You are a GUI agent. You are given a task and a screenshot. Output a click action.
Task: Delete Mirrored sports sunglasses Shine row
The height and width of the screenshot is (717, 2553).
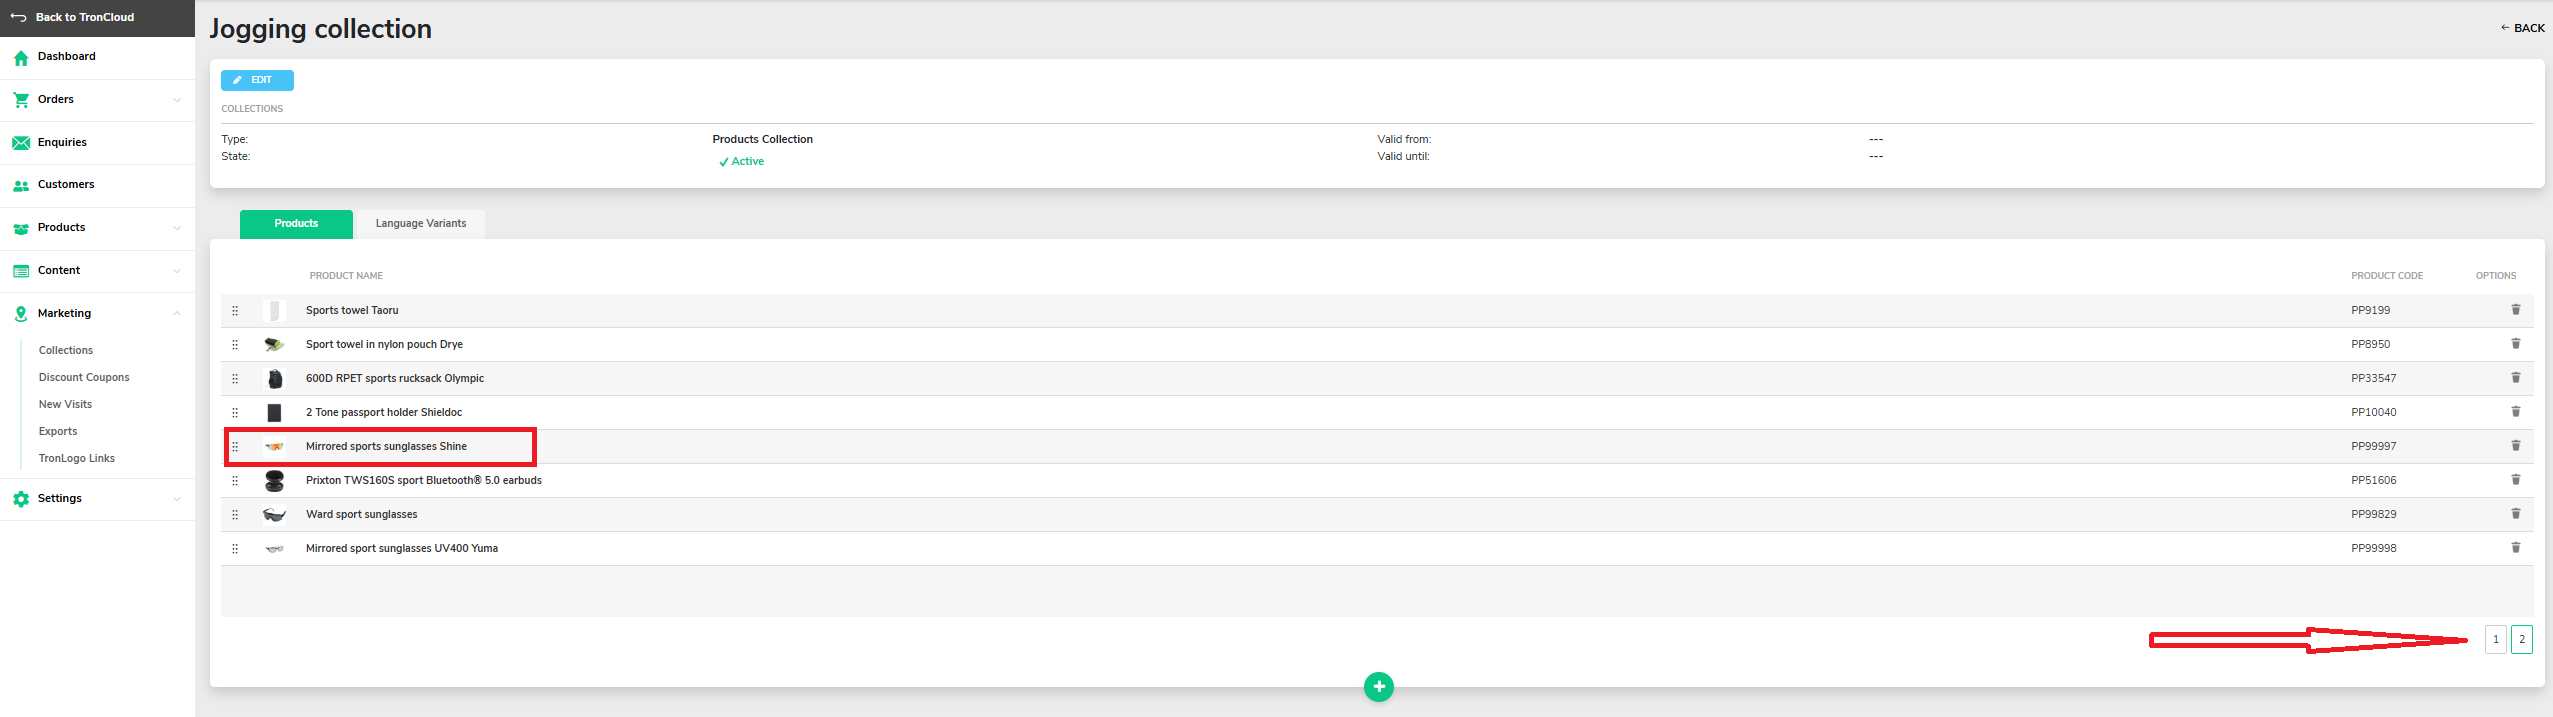(2515, 446)
